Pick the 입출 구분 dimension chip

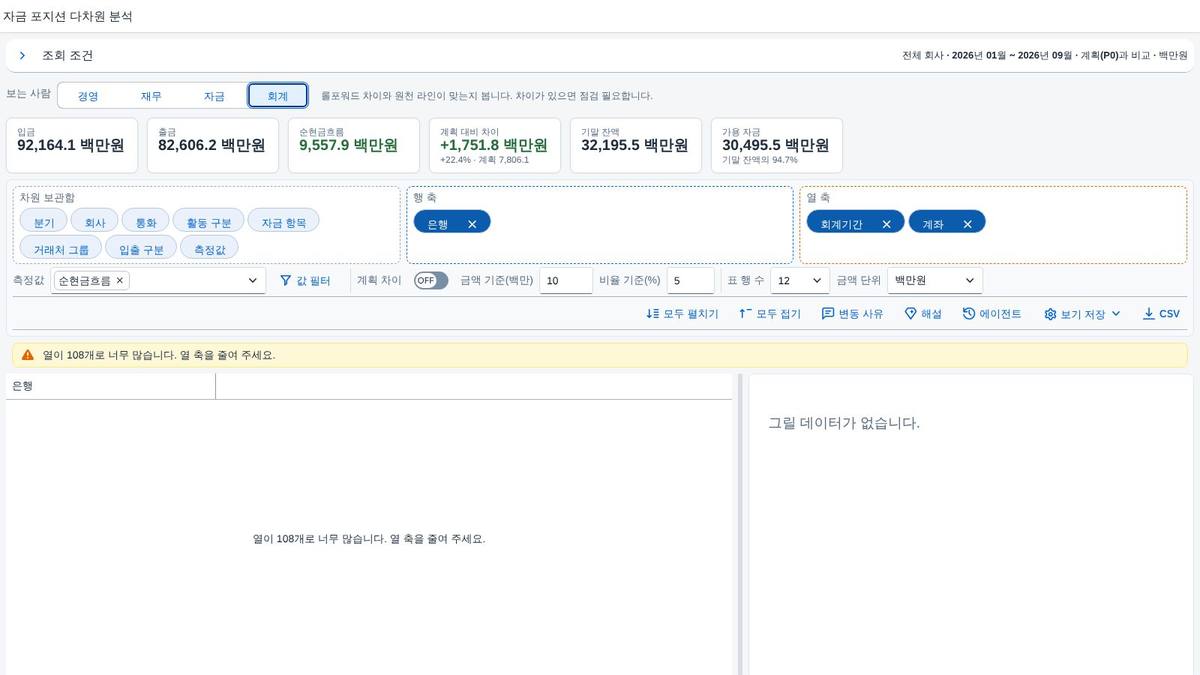[141, 249]
